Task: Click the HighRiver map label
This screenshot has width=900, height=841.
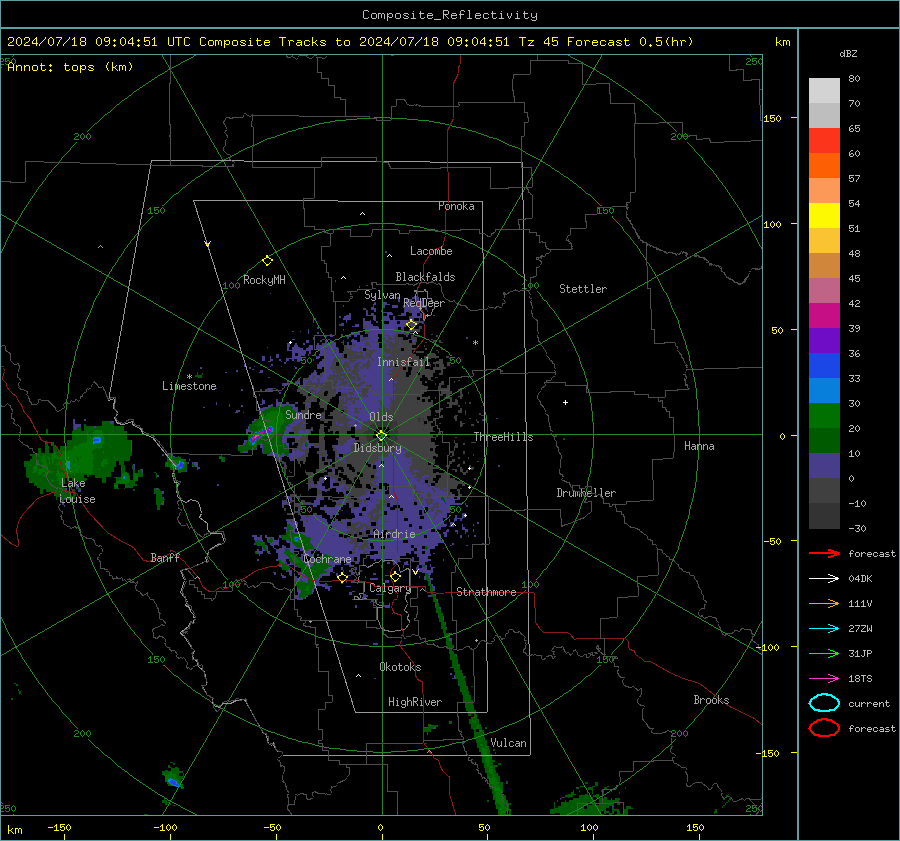Action: (414, 702)
